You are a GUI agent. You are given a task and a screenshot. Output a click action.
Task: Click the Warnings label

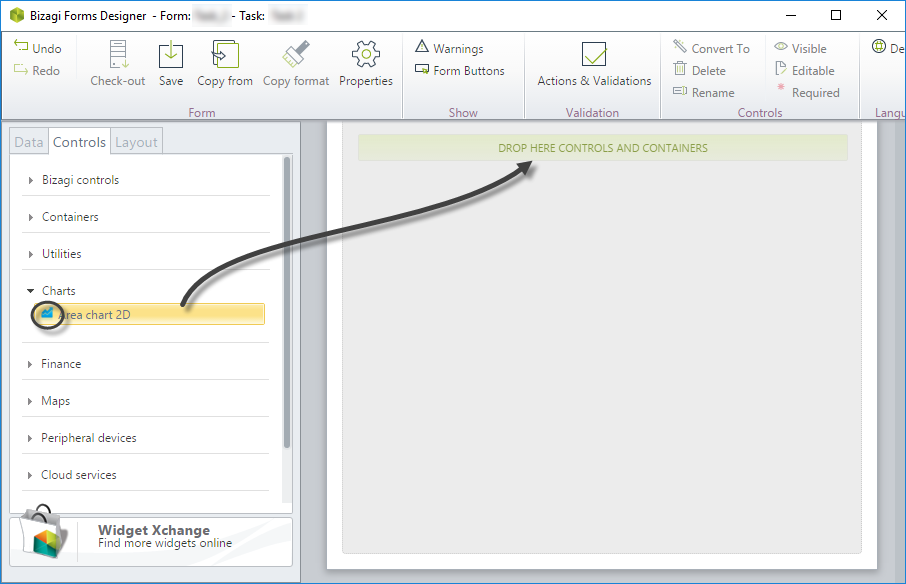coord(458,49)
